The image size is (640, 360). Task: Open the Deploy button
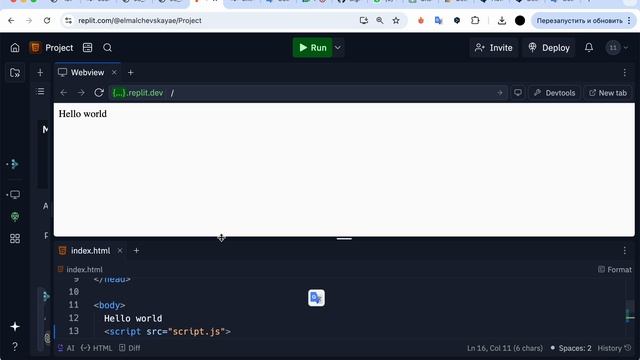(x=549, y=48)
